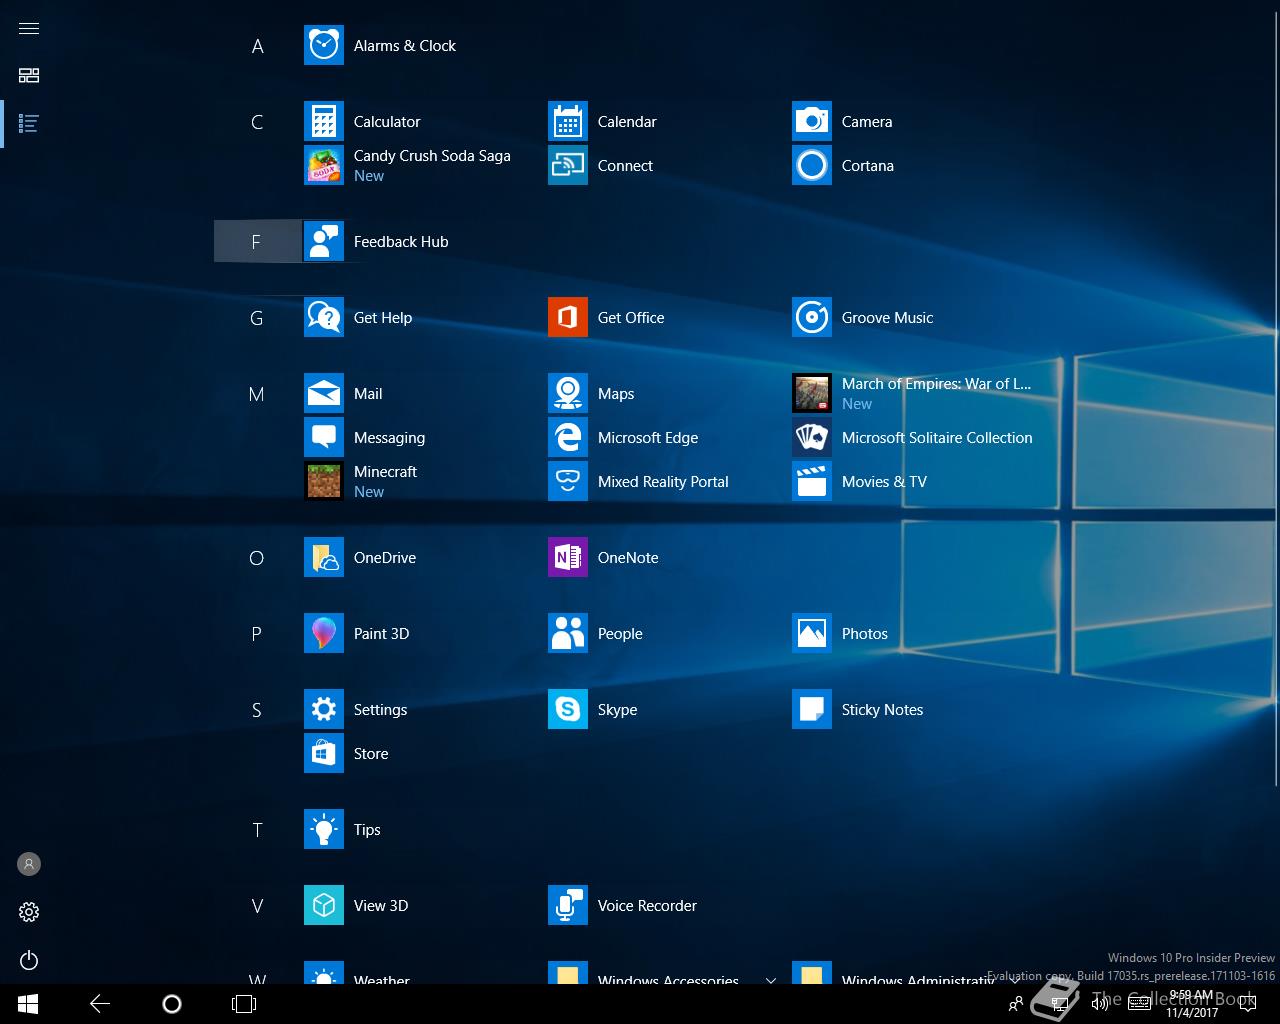Click the letter G group header
This screenshot has height=1024, width=1280.
[257, 318]
